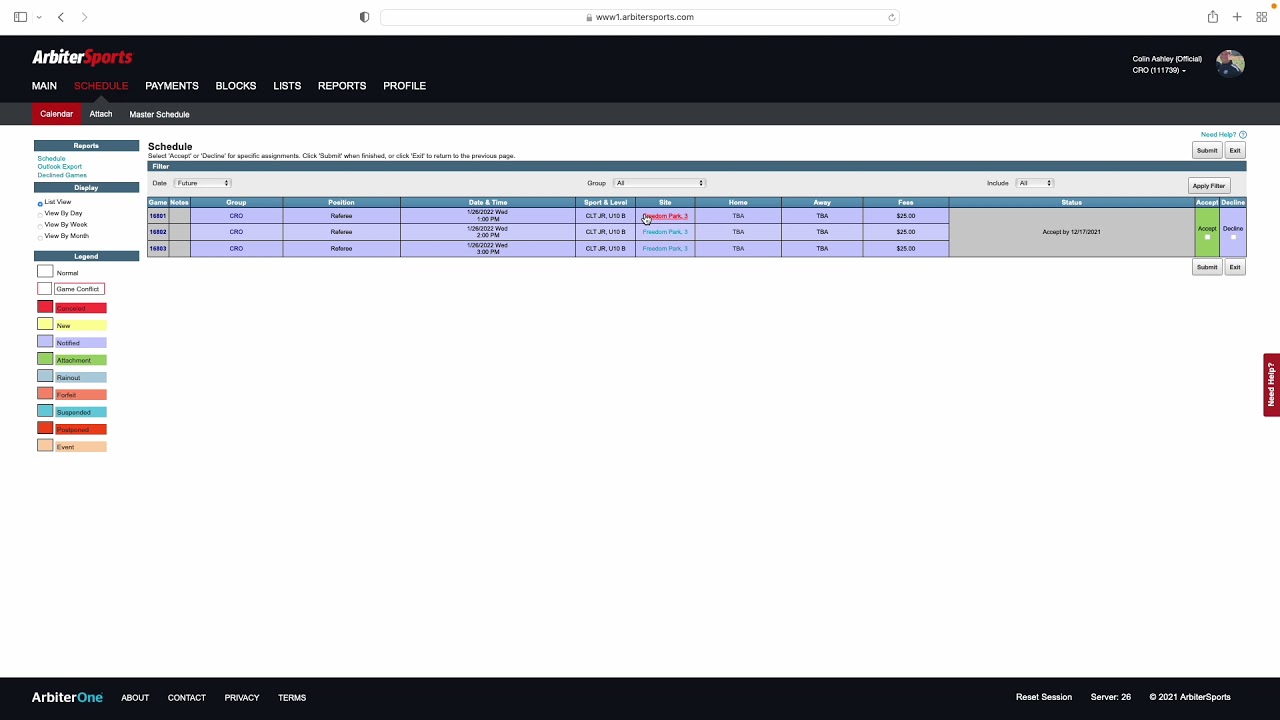Open the PROFILE menu
Screen dimensions: 1280x720
tap(405, 86)
